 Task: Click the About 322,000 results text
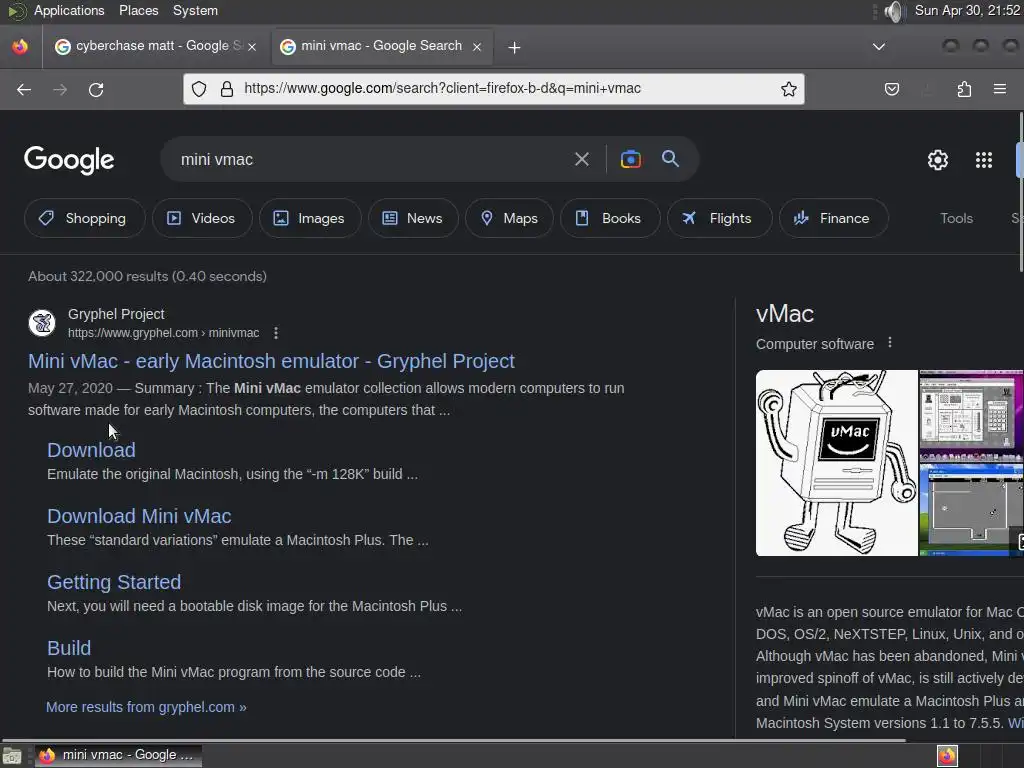[x=148, y=276]
